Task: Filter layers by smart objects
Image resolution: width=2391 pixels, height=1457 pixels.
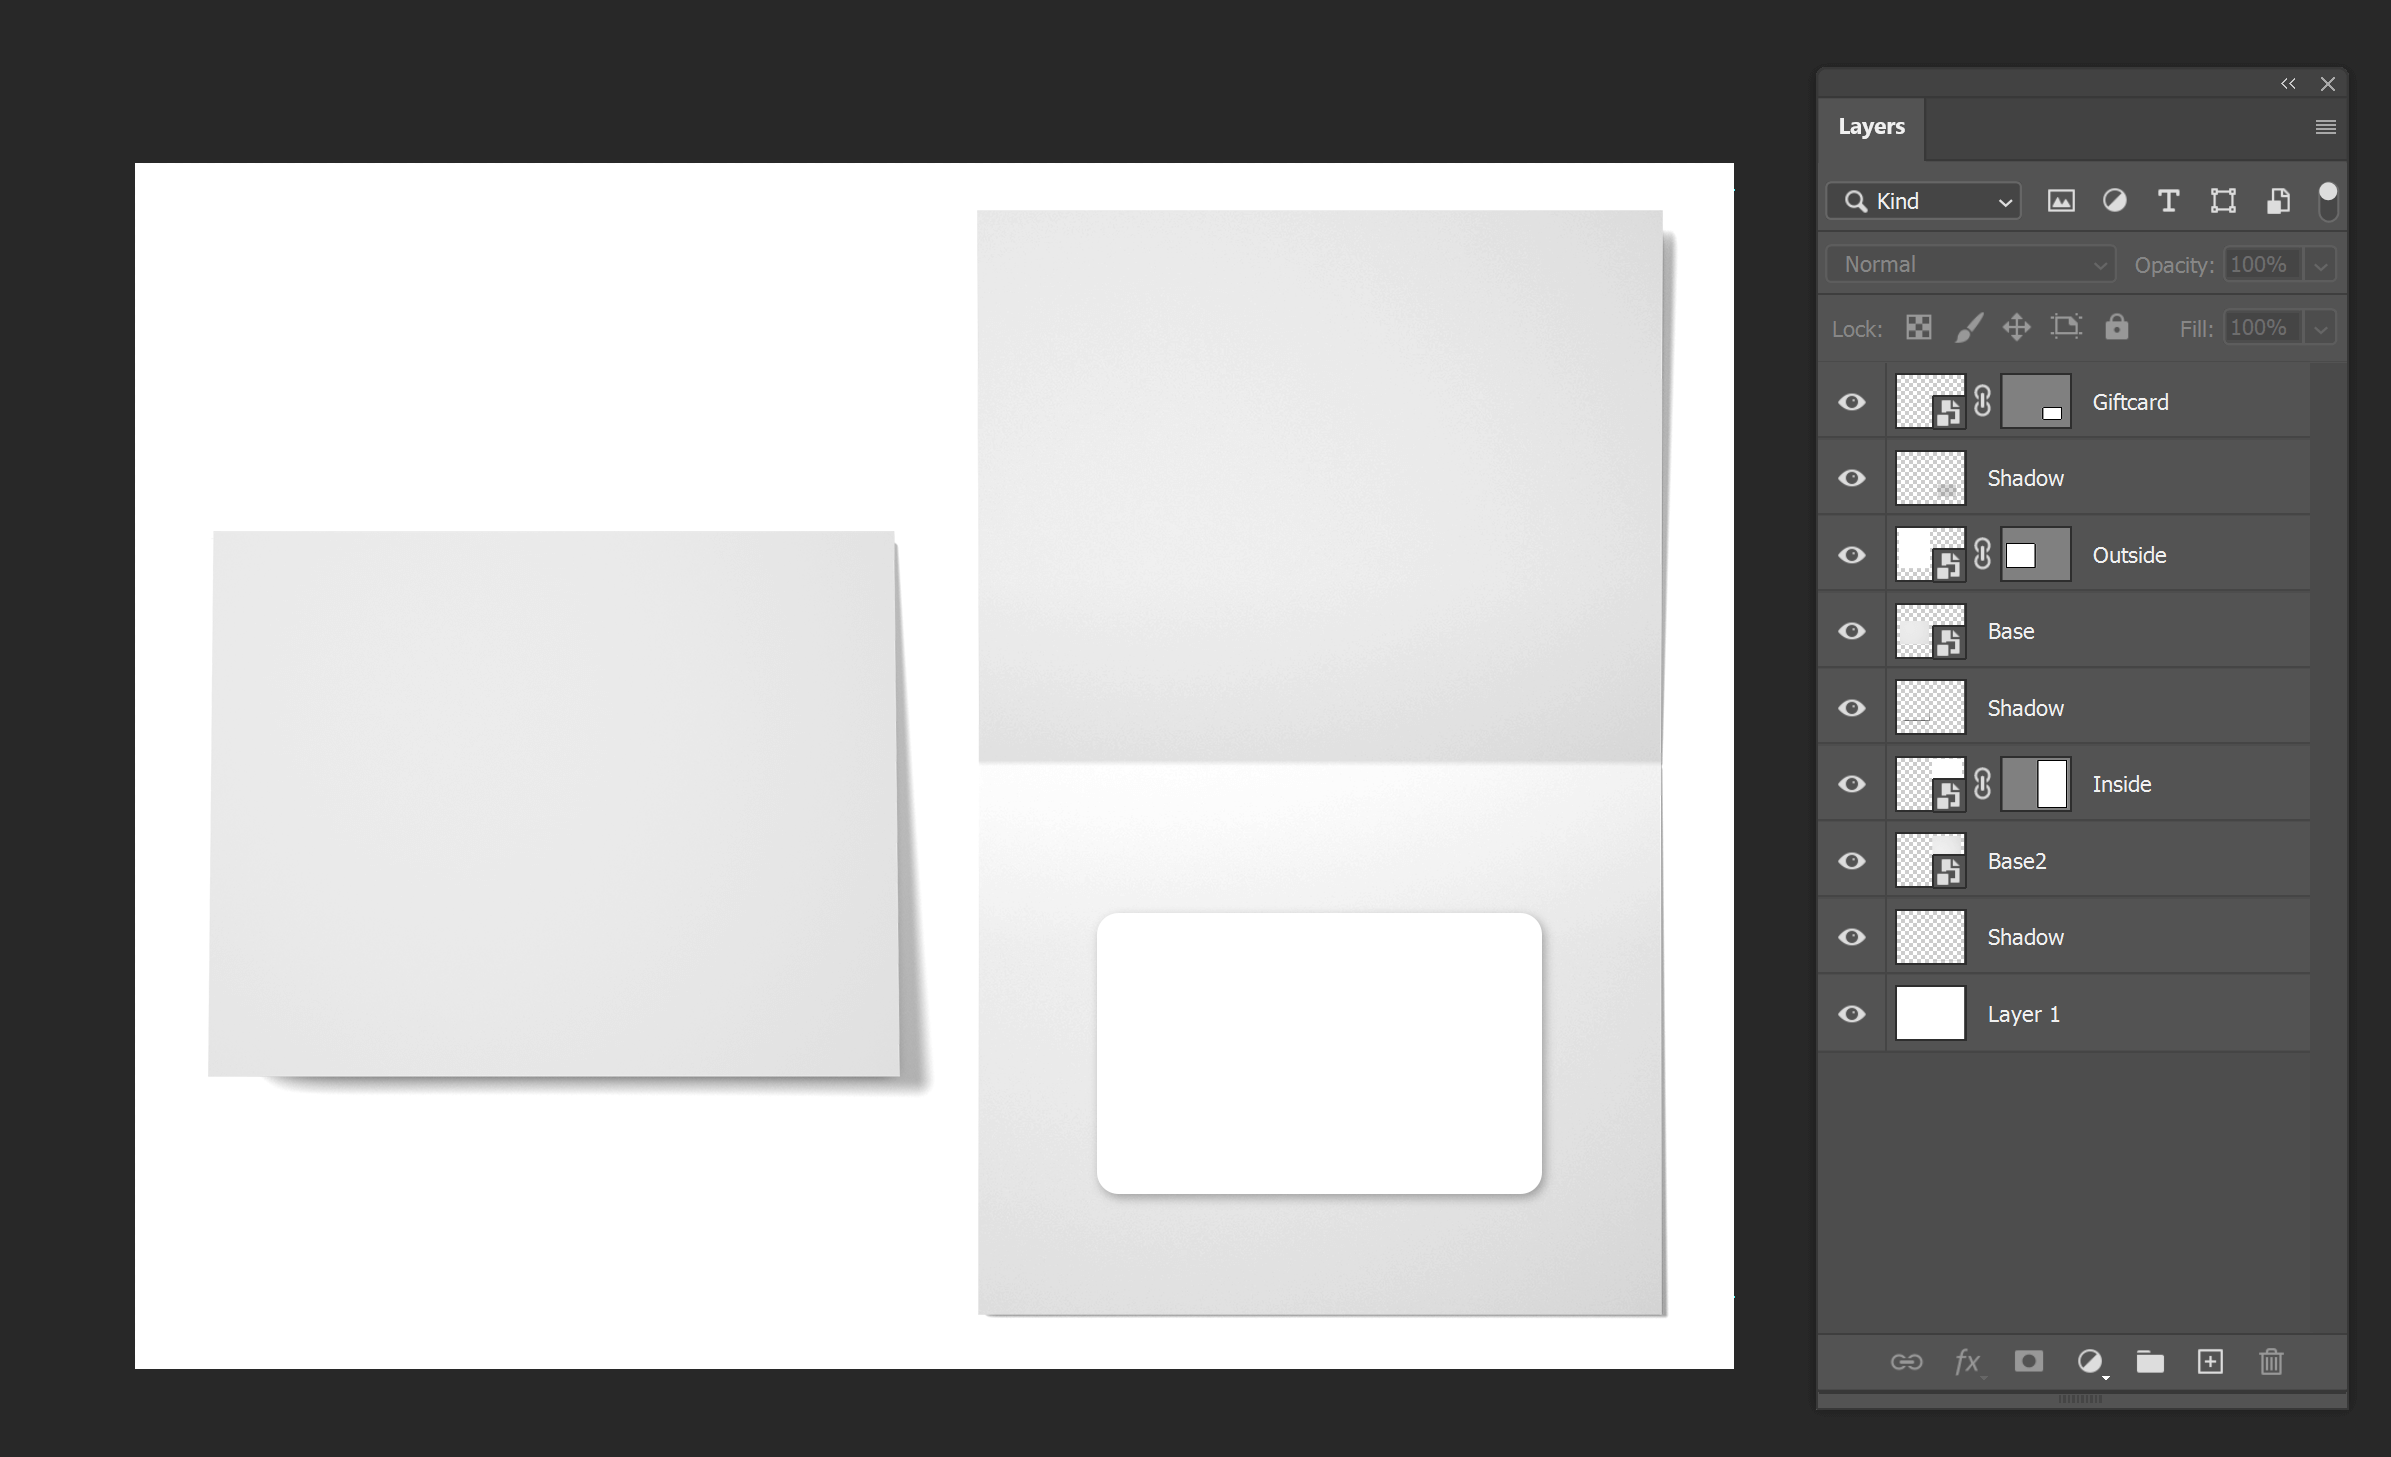Action: pyautogui.click(x=2278, y=201)
